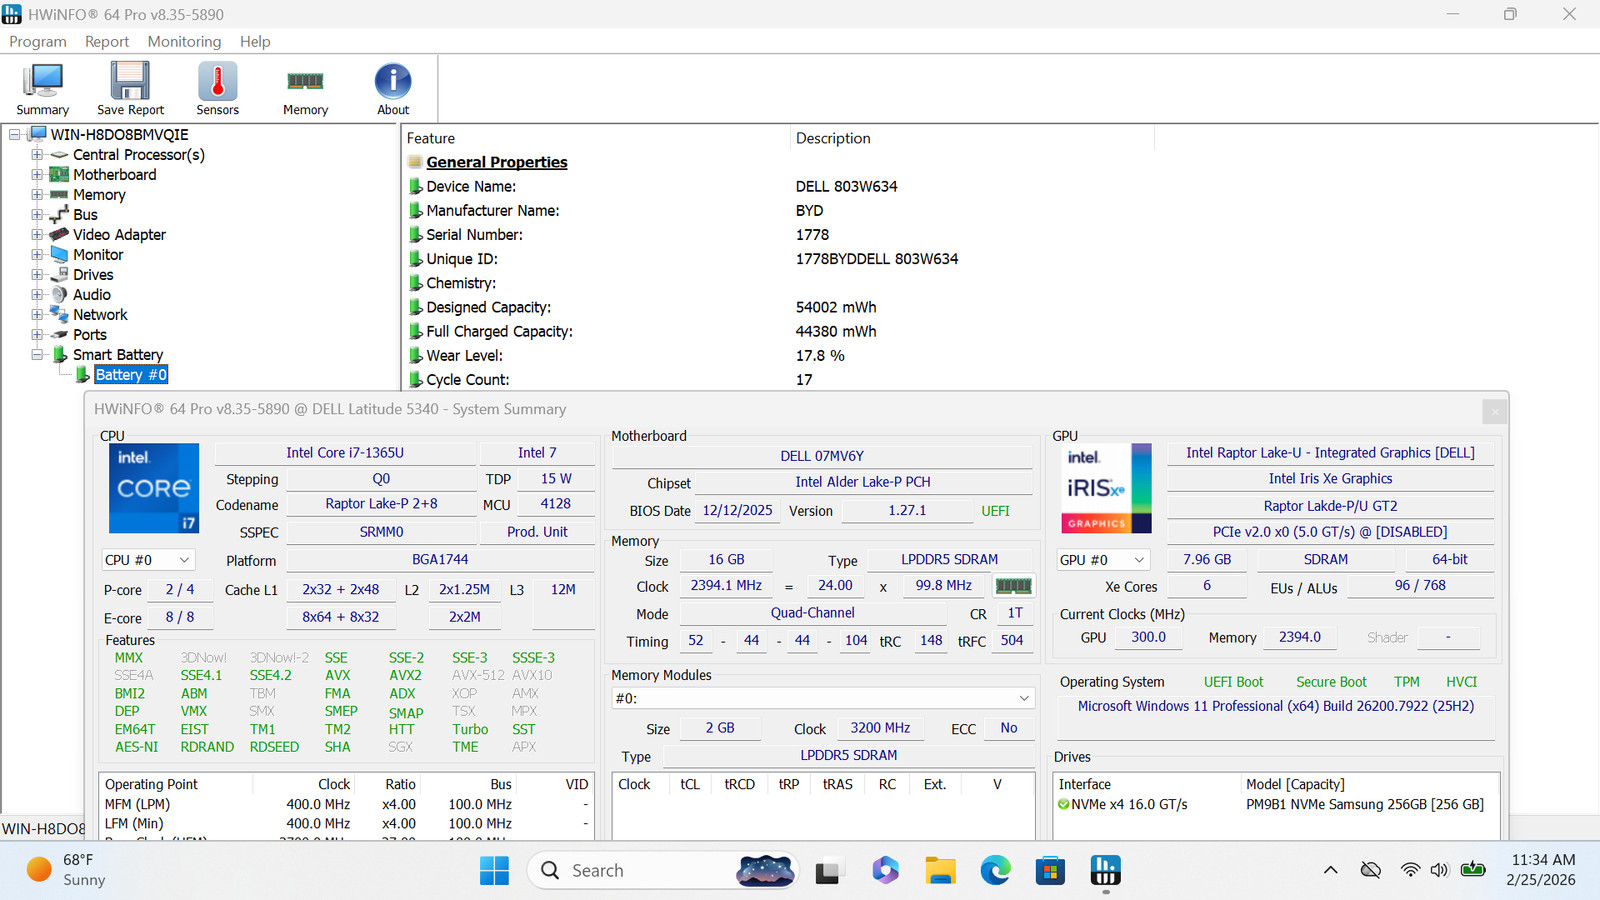Screen dimensions: 1600x900
Task: Expand the Central Processor(s) tree node
Action: tap(37, 154)
